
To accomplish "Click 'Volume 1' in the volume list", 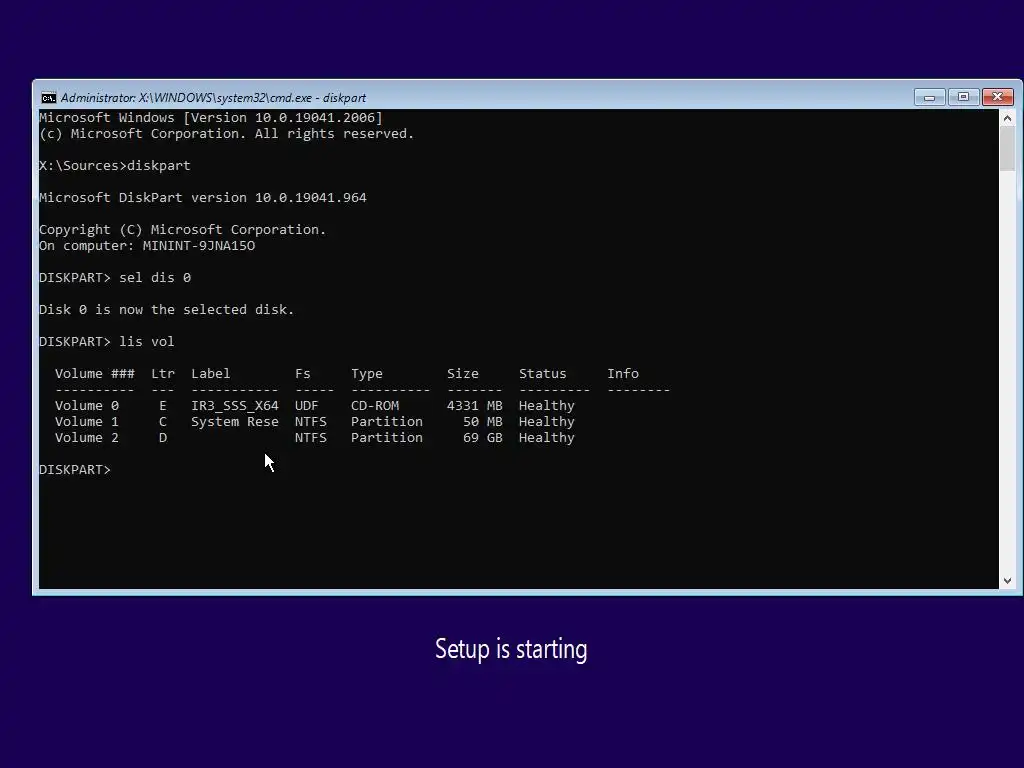I will tap(87, 422).
